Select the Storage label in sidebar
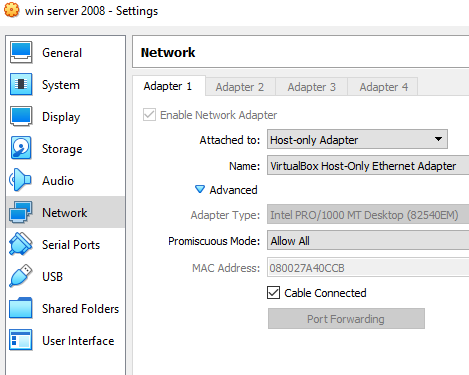This screenshot has width=469, height=375. coord(62,149)
